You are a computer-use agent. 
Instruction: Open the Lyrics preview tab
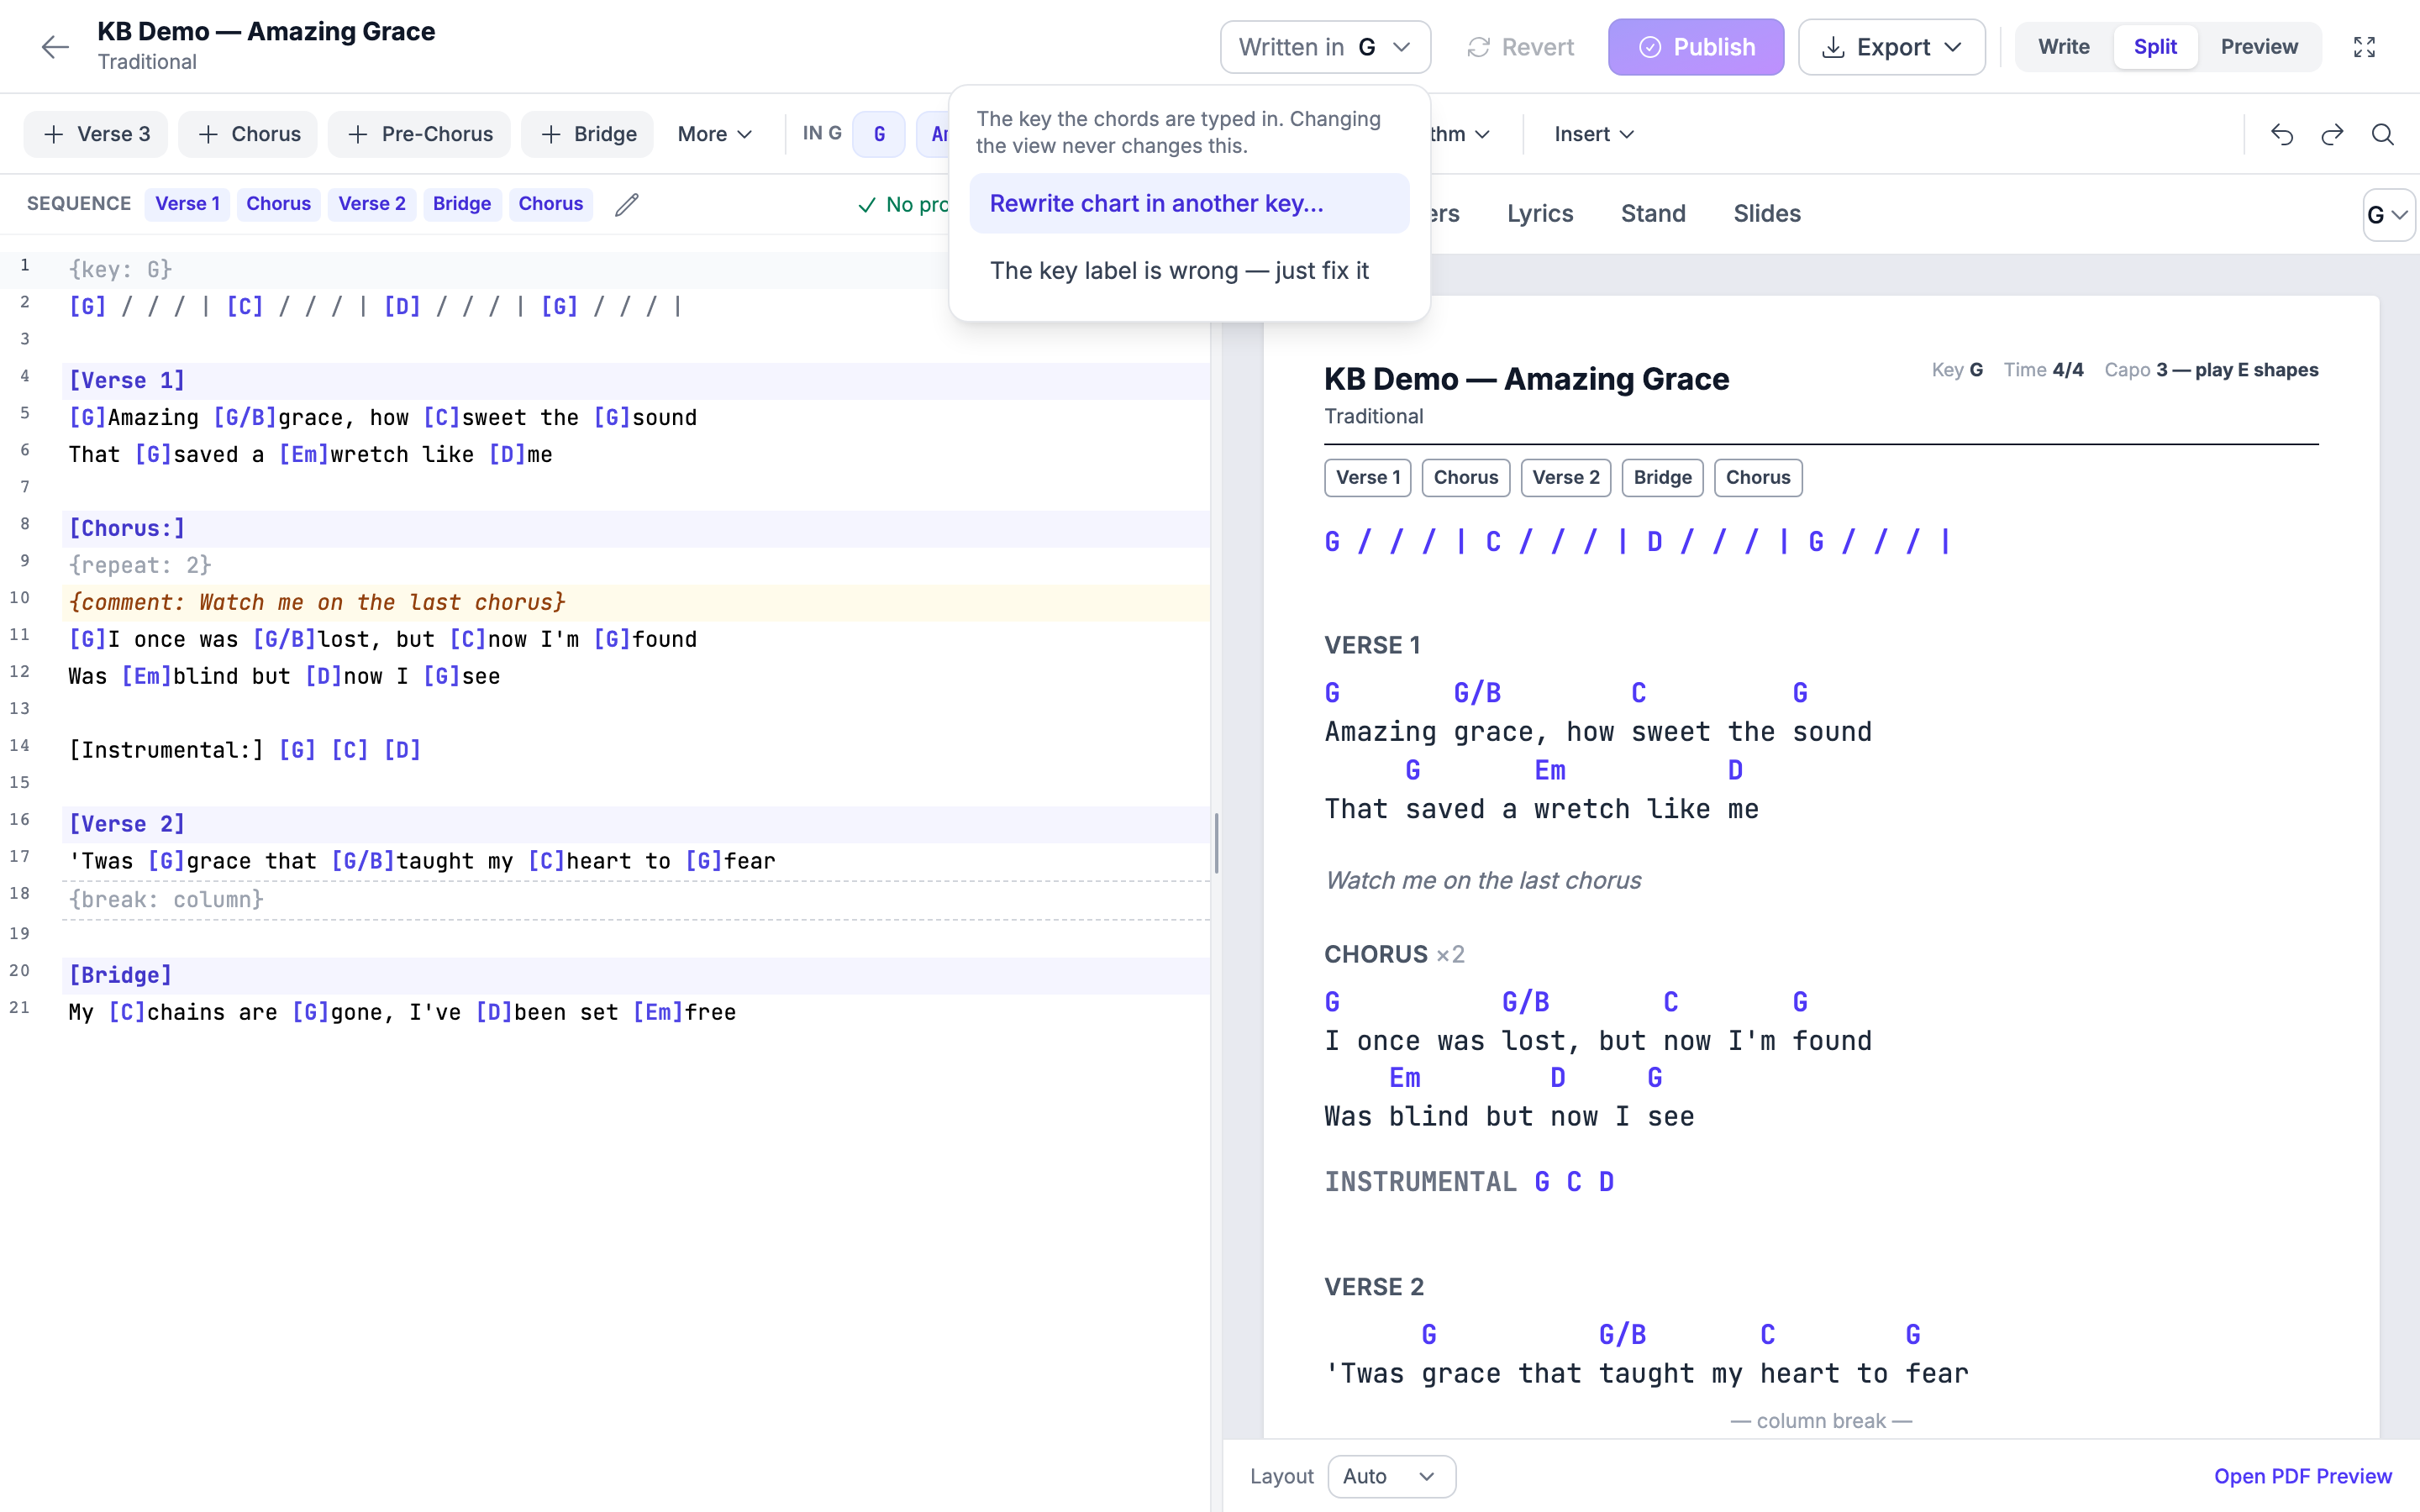(x=1540, y=213)
